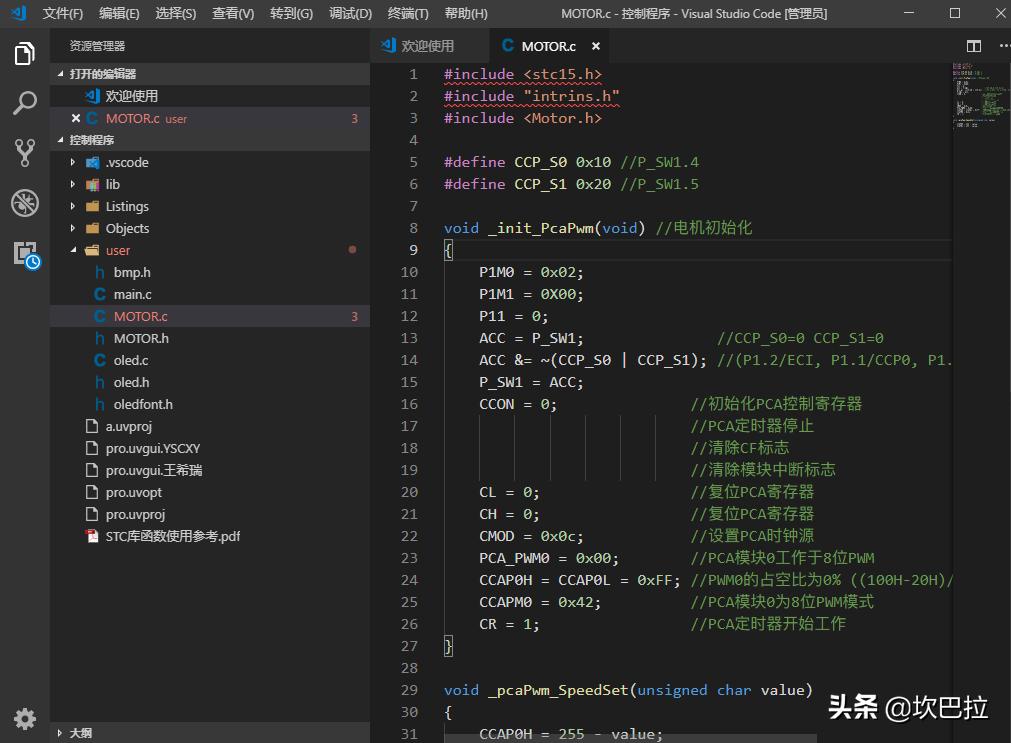Open main.c in the file tree
This screenshot has width=1011, height=743.
point(132,294)
